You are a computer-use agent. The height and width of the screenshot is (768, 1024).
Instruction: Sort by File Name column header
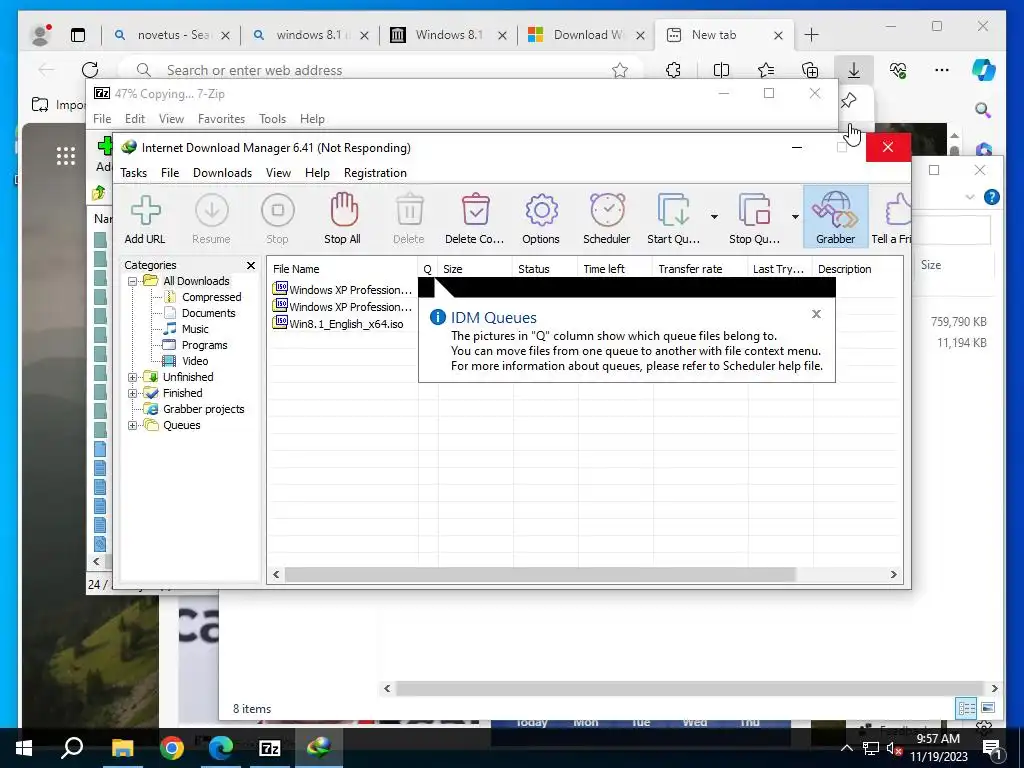coord(342,269)
